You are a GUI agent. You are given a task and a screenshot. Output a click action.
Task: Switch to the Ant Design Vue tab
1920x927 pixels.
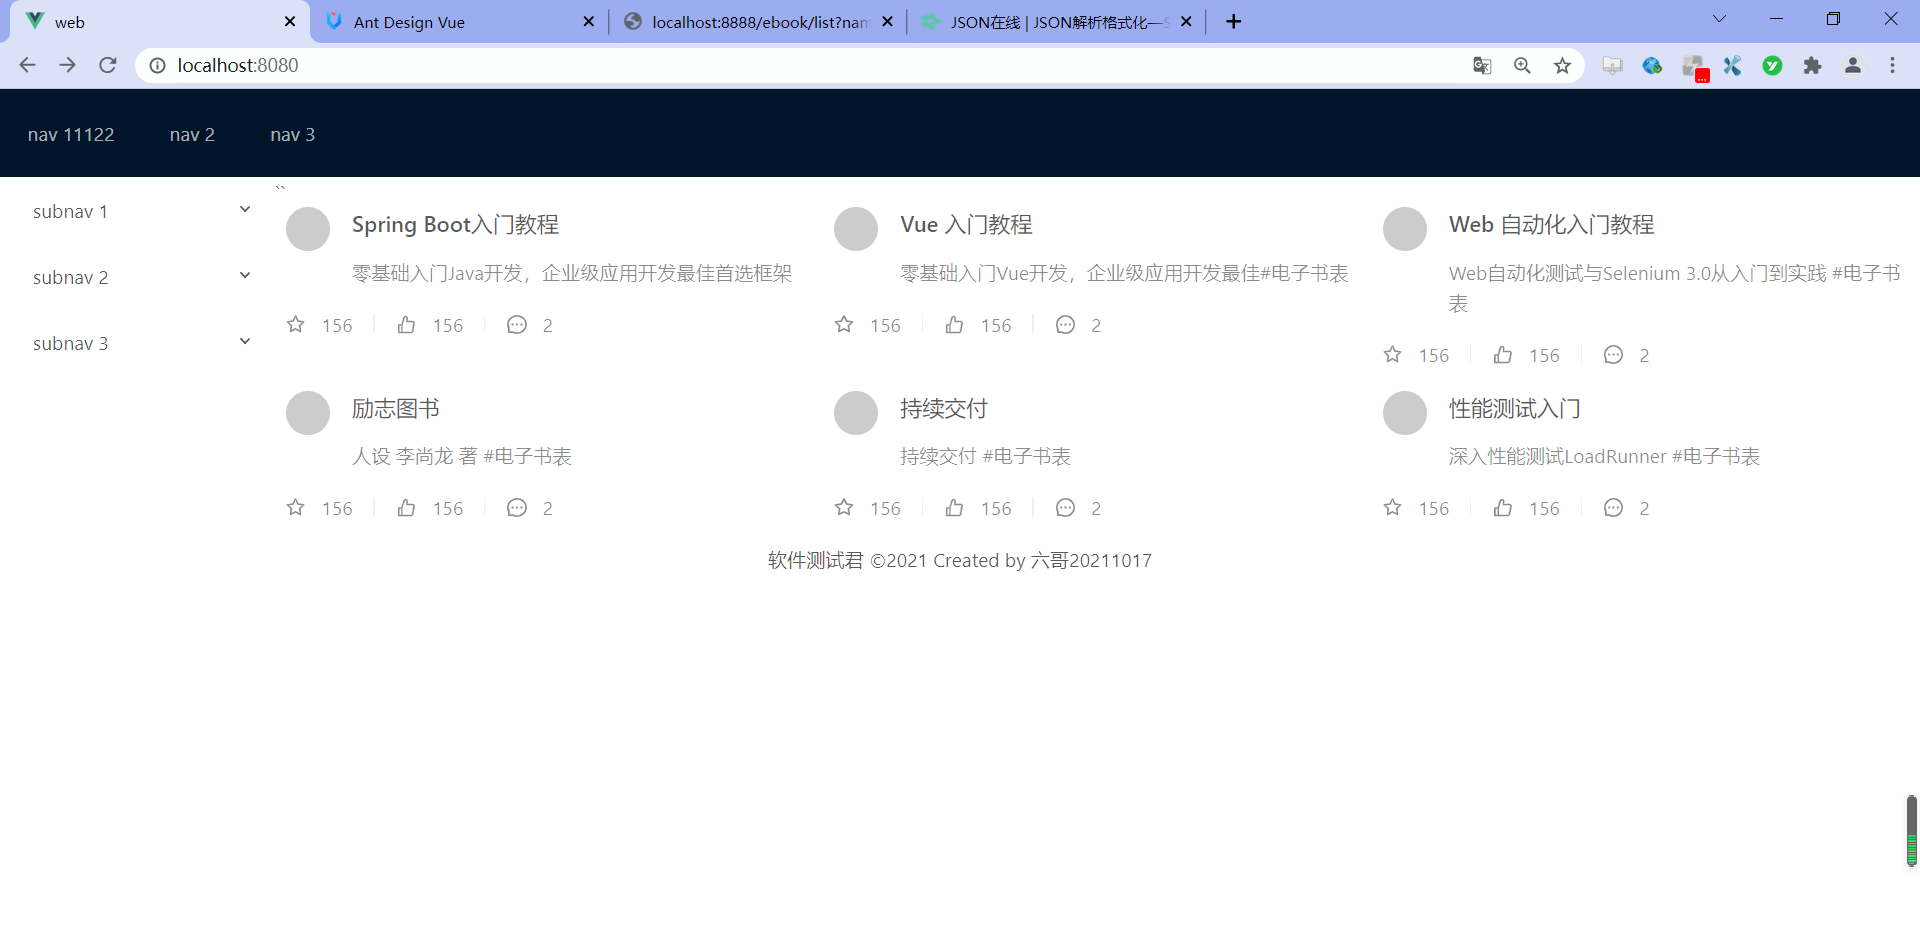460,22
